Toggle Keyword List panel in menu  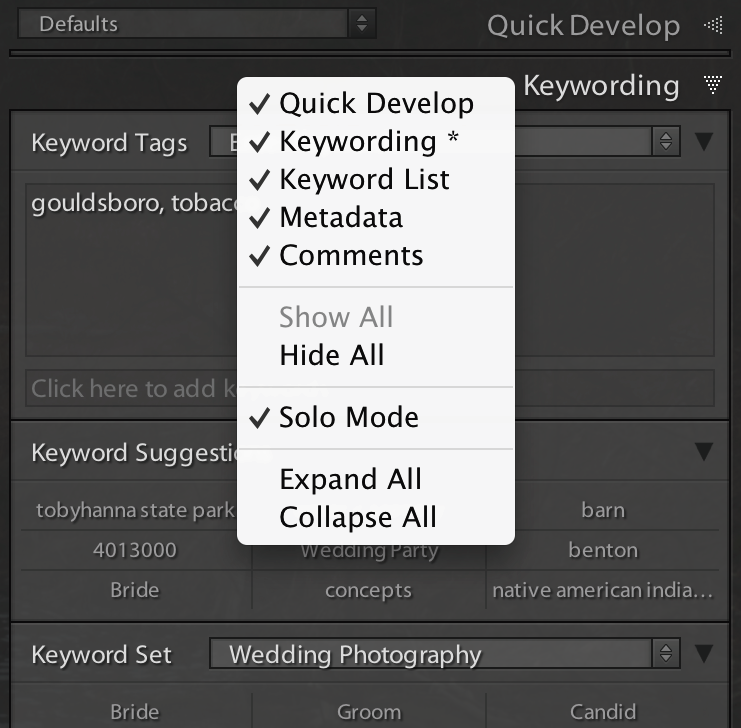[x=364, y=179]
